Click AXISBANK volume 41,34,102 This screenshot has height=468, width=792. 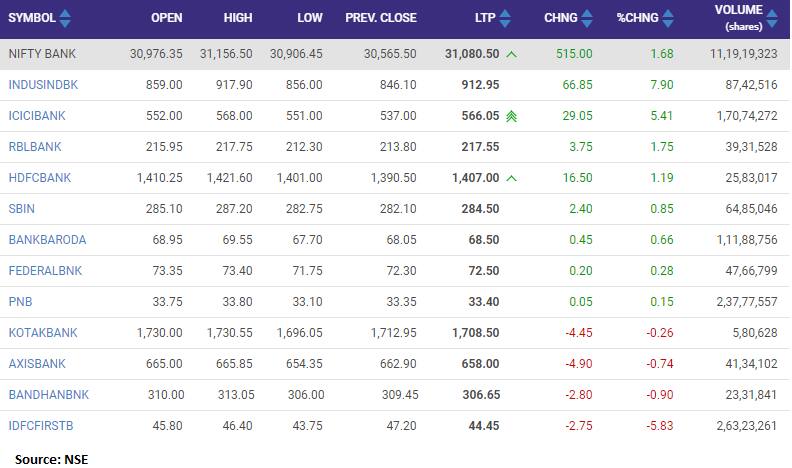[751, 363]
